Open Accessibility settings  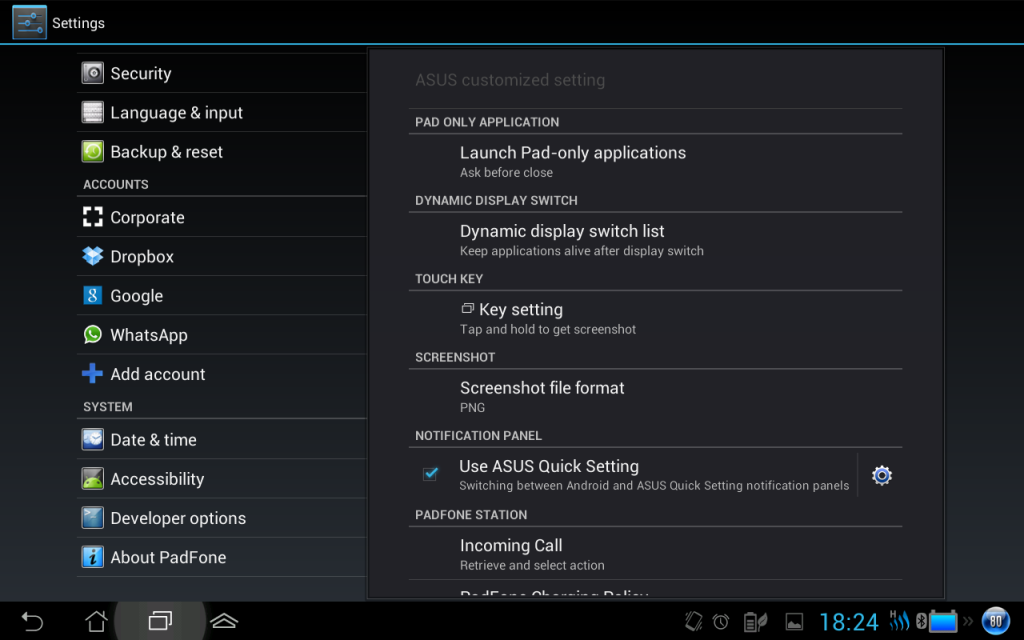221,479
